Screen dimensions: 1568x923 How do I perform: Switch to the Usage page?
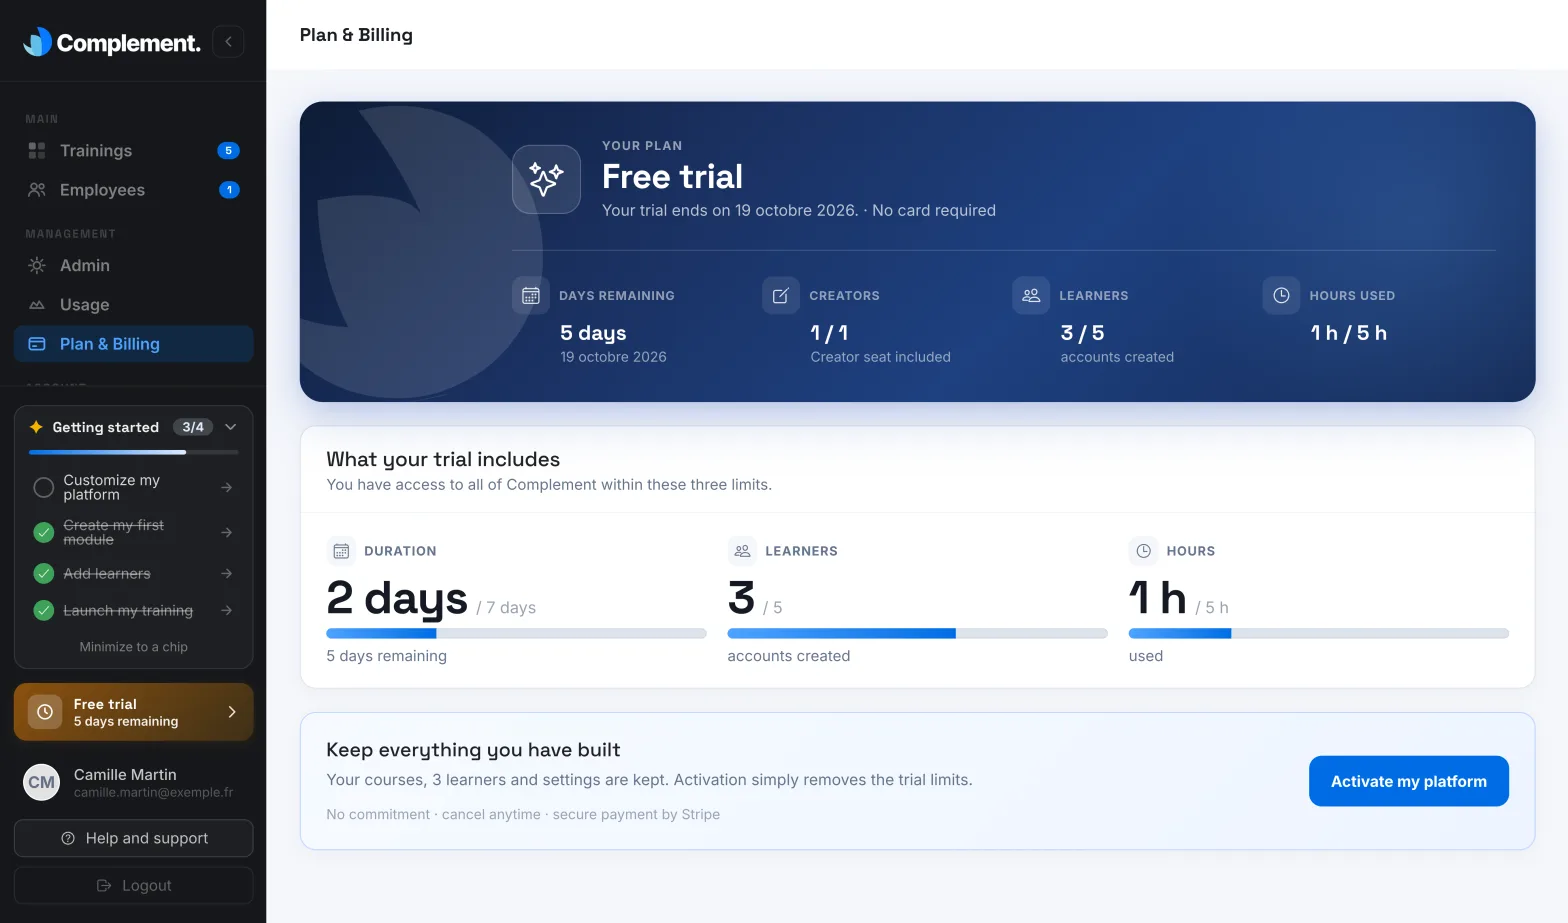[x=133, y=305]
